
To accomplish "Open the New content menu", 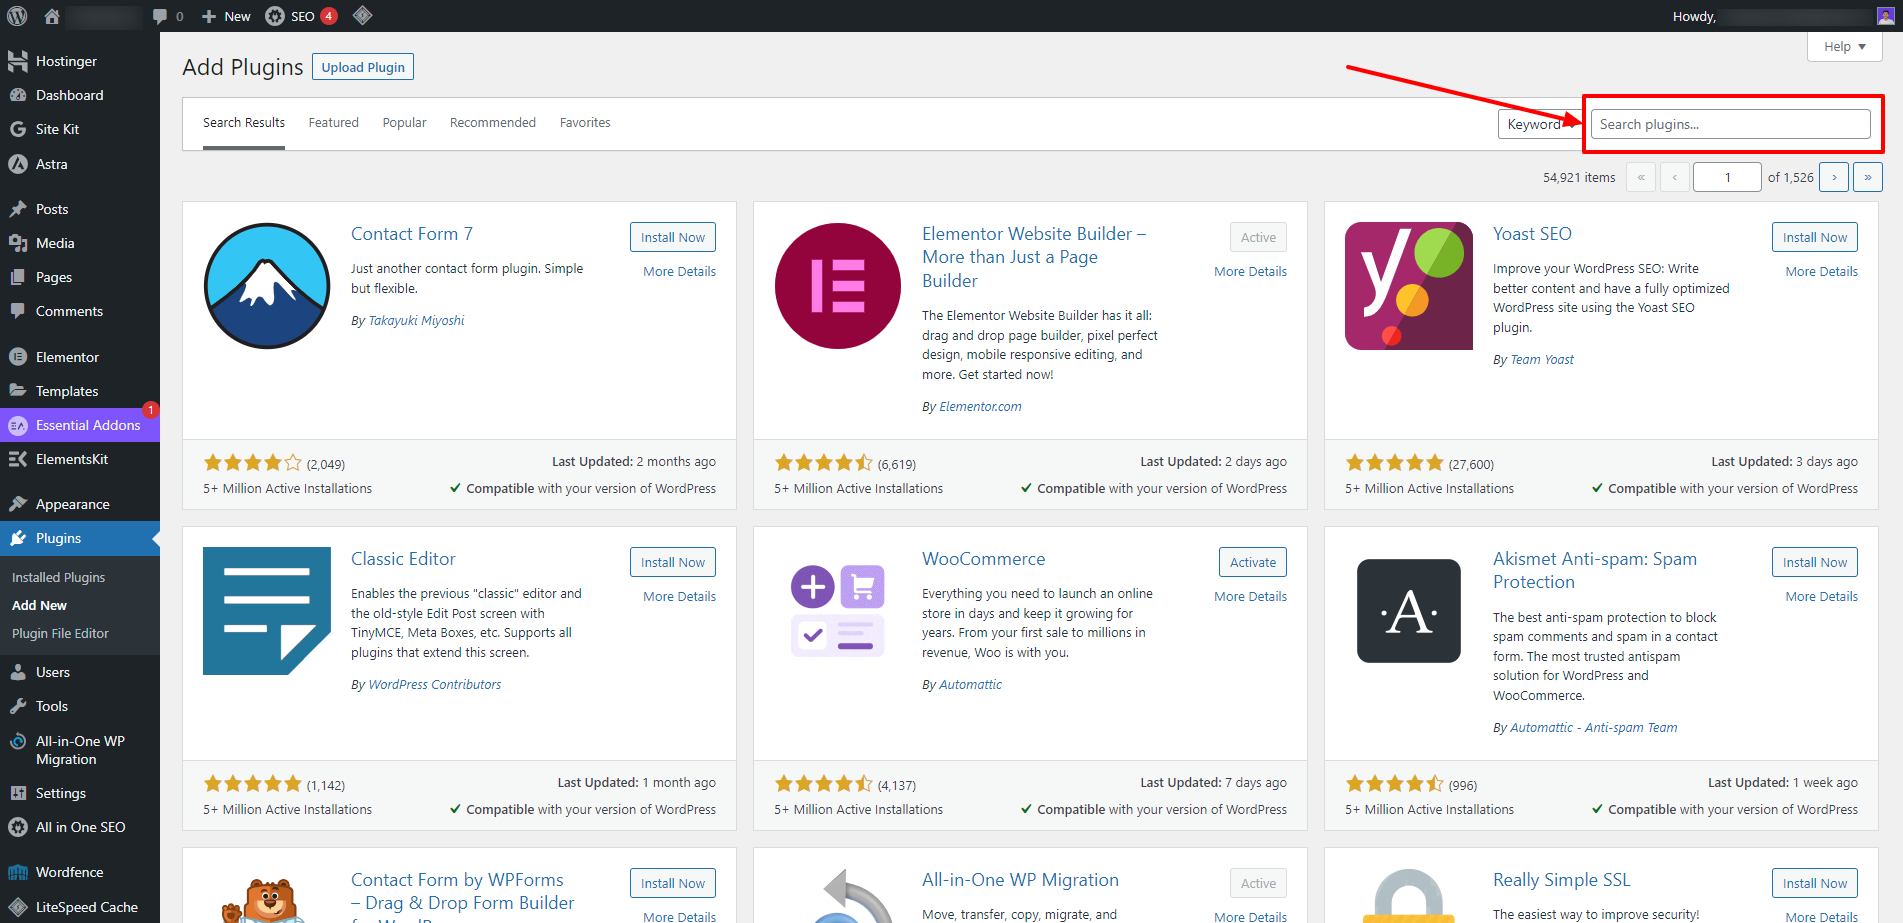I will 226,16.
